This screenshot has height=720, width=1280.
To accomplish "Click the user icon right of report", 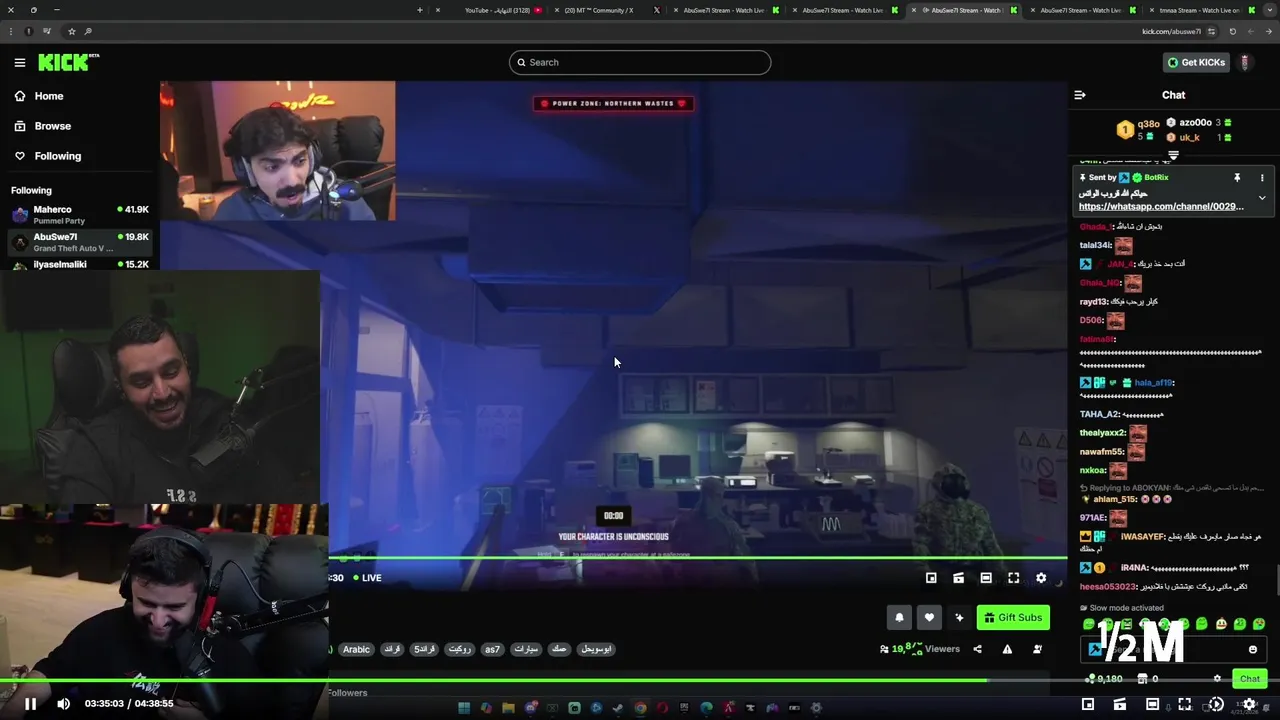I will click(1037, 649).
